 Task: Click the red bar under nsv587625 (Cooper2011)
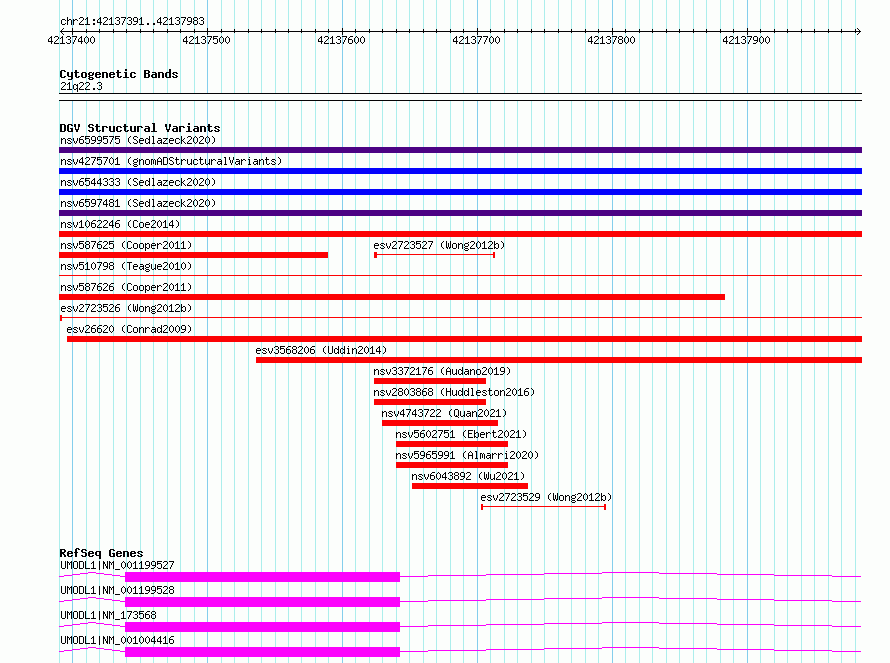point(194,255)
